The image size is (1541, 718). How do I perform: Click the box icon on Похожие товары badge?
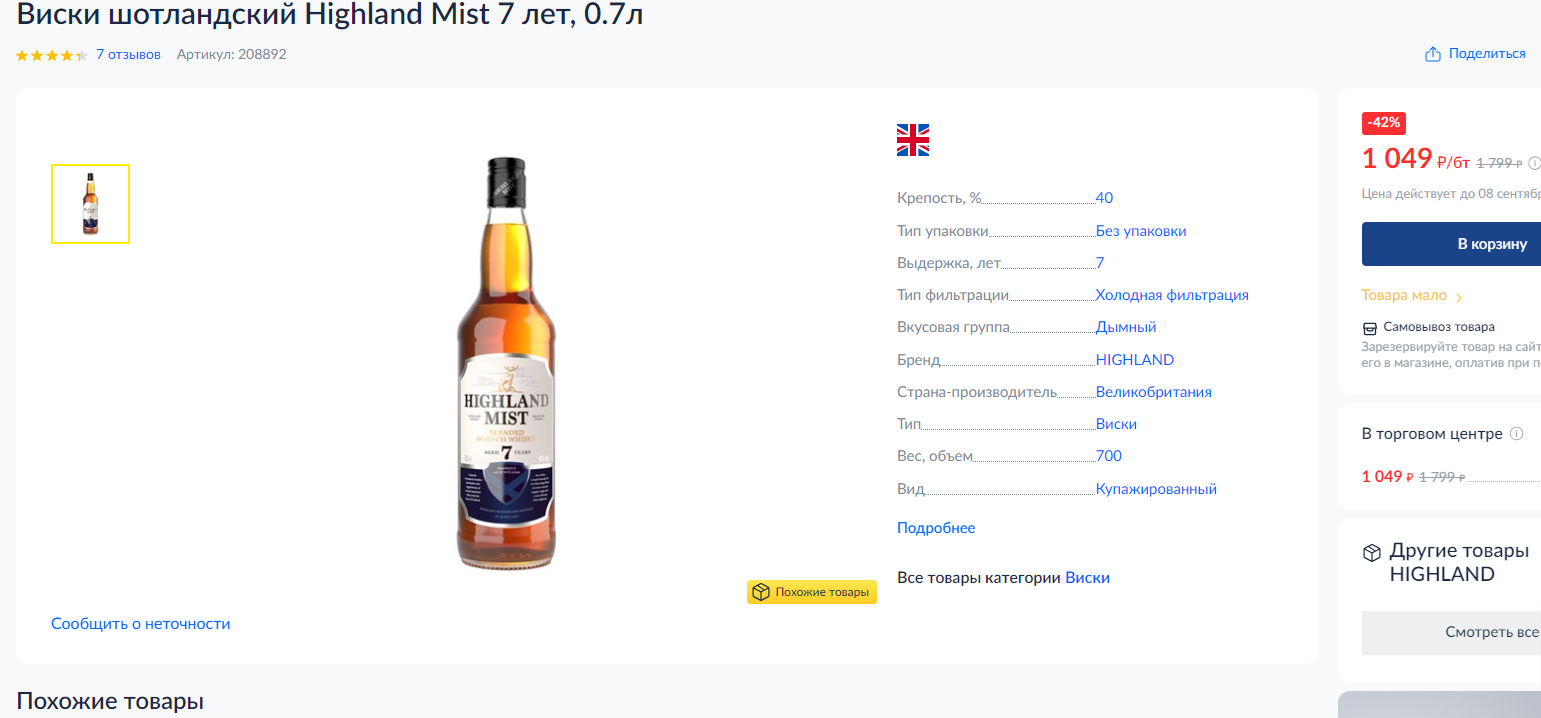(761, 592)
